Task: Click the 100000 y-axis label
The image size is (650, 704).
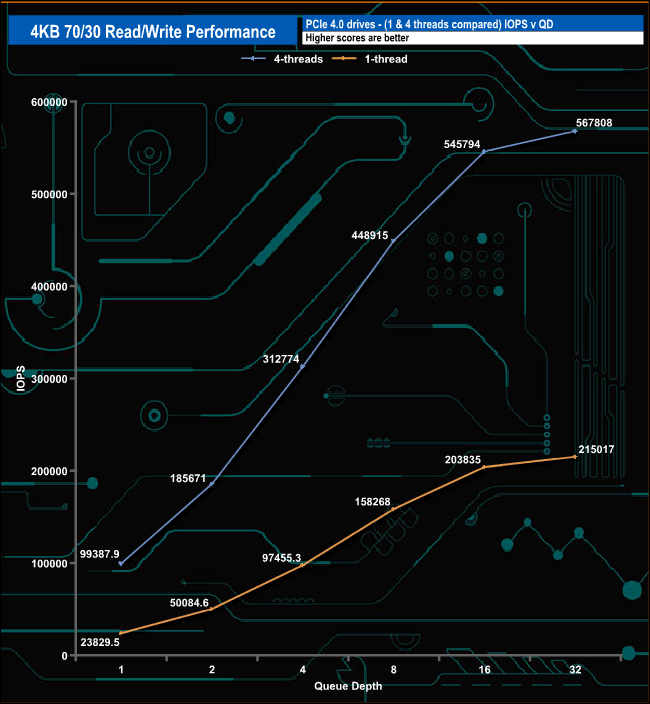Action: pos(49,563)
